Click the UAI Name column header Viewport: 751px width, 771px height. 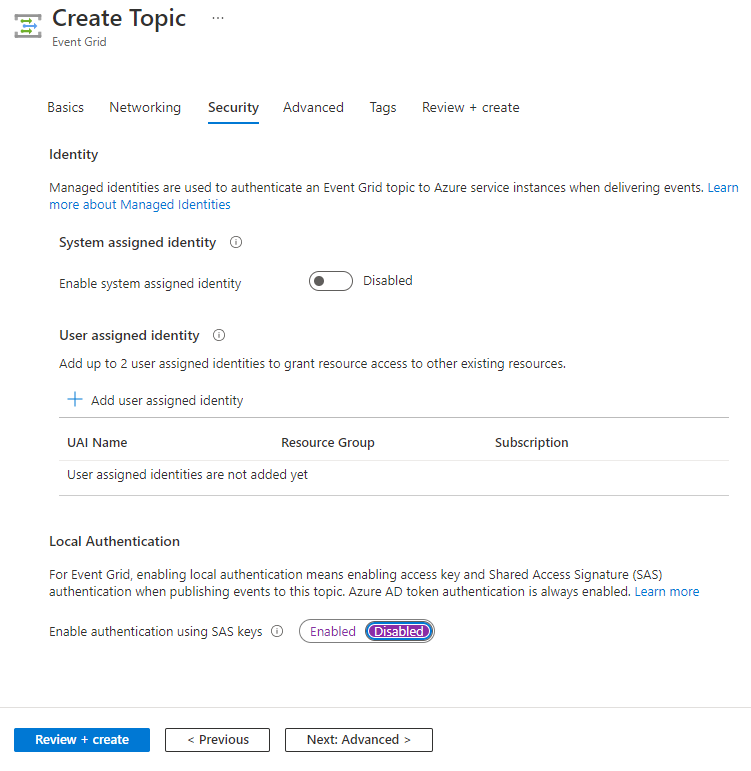pyautogui.click(x=97, y=442)
